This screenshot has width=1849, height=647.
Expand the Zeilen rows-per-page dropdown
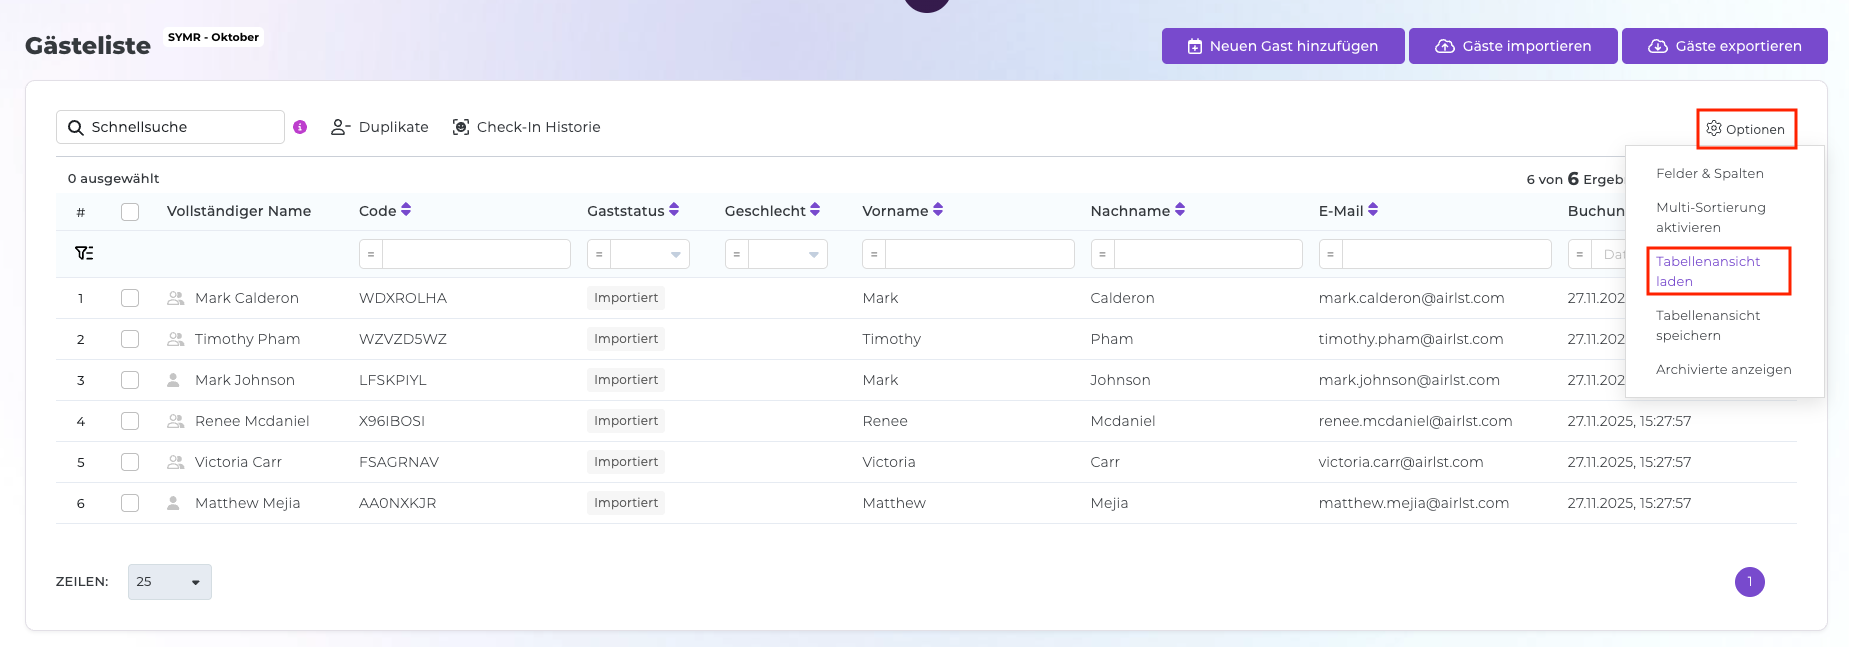169,582
